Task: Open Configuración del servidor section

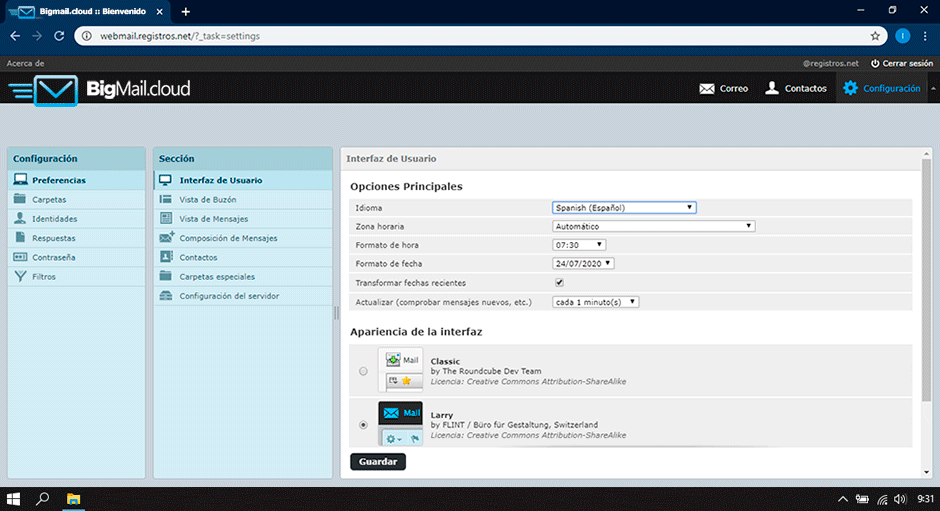Action: 229,296
